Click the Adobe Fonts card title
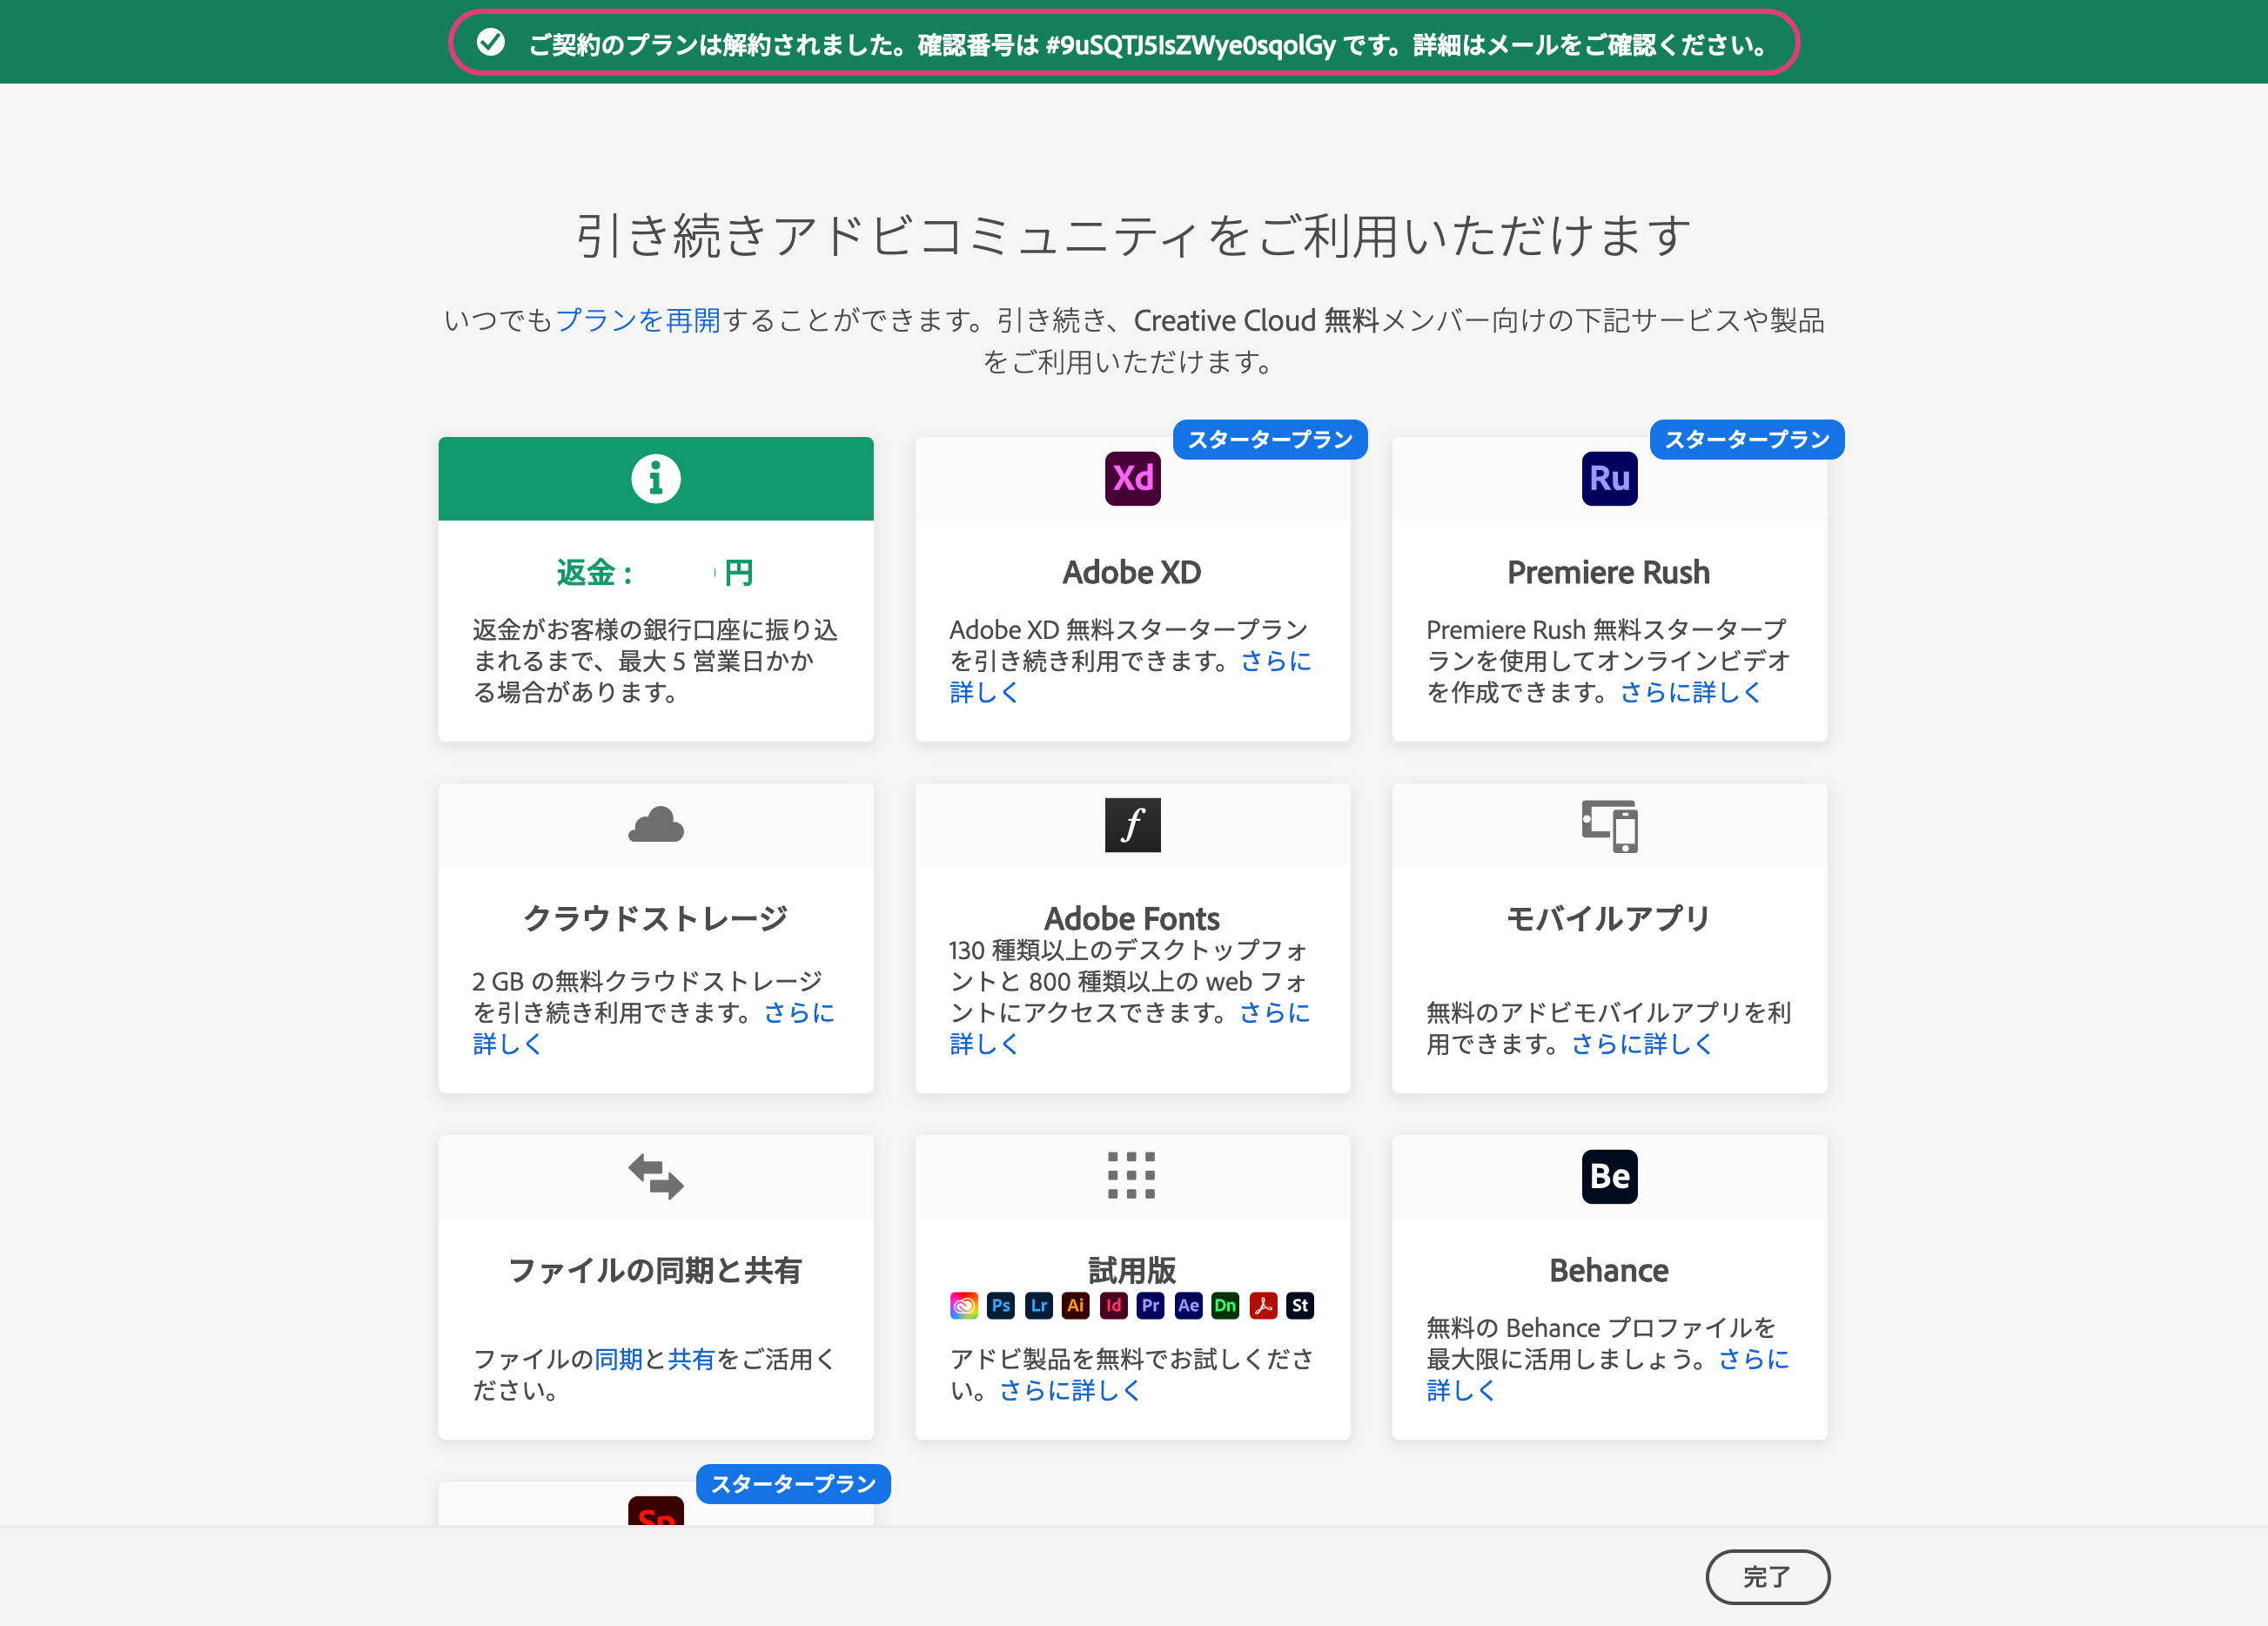This screenshot has height=1626, width=2268. 1132,919
